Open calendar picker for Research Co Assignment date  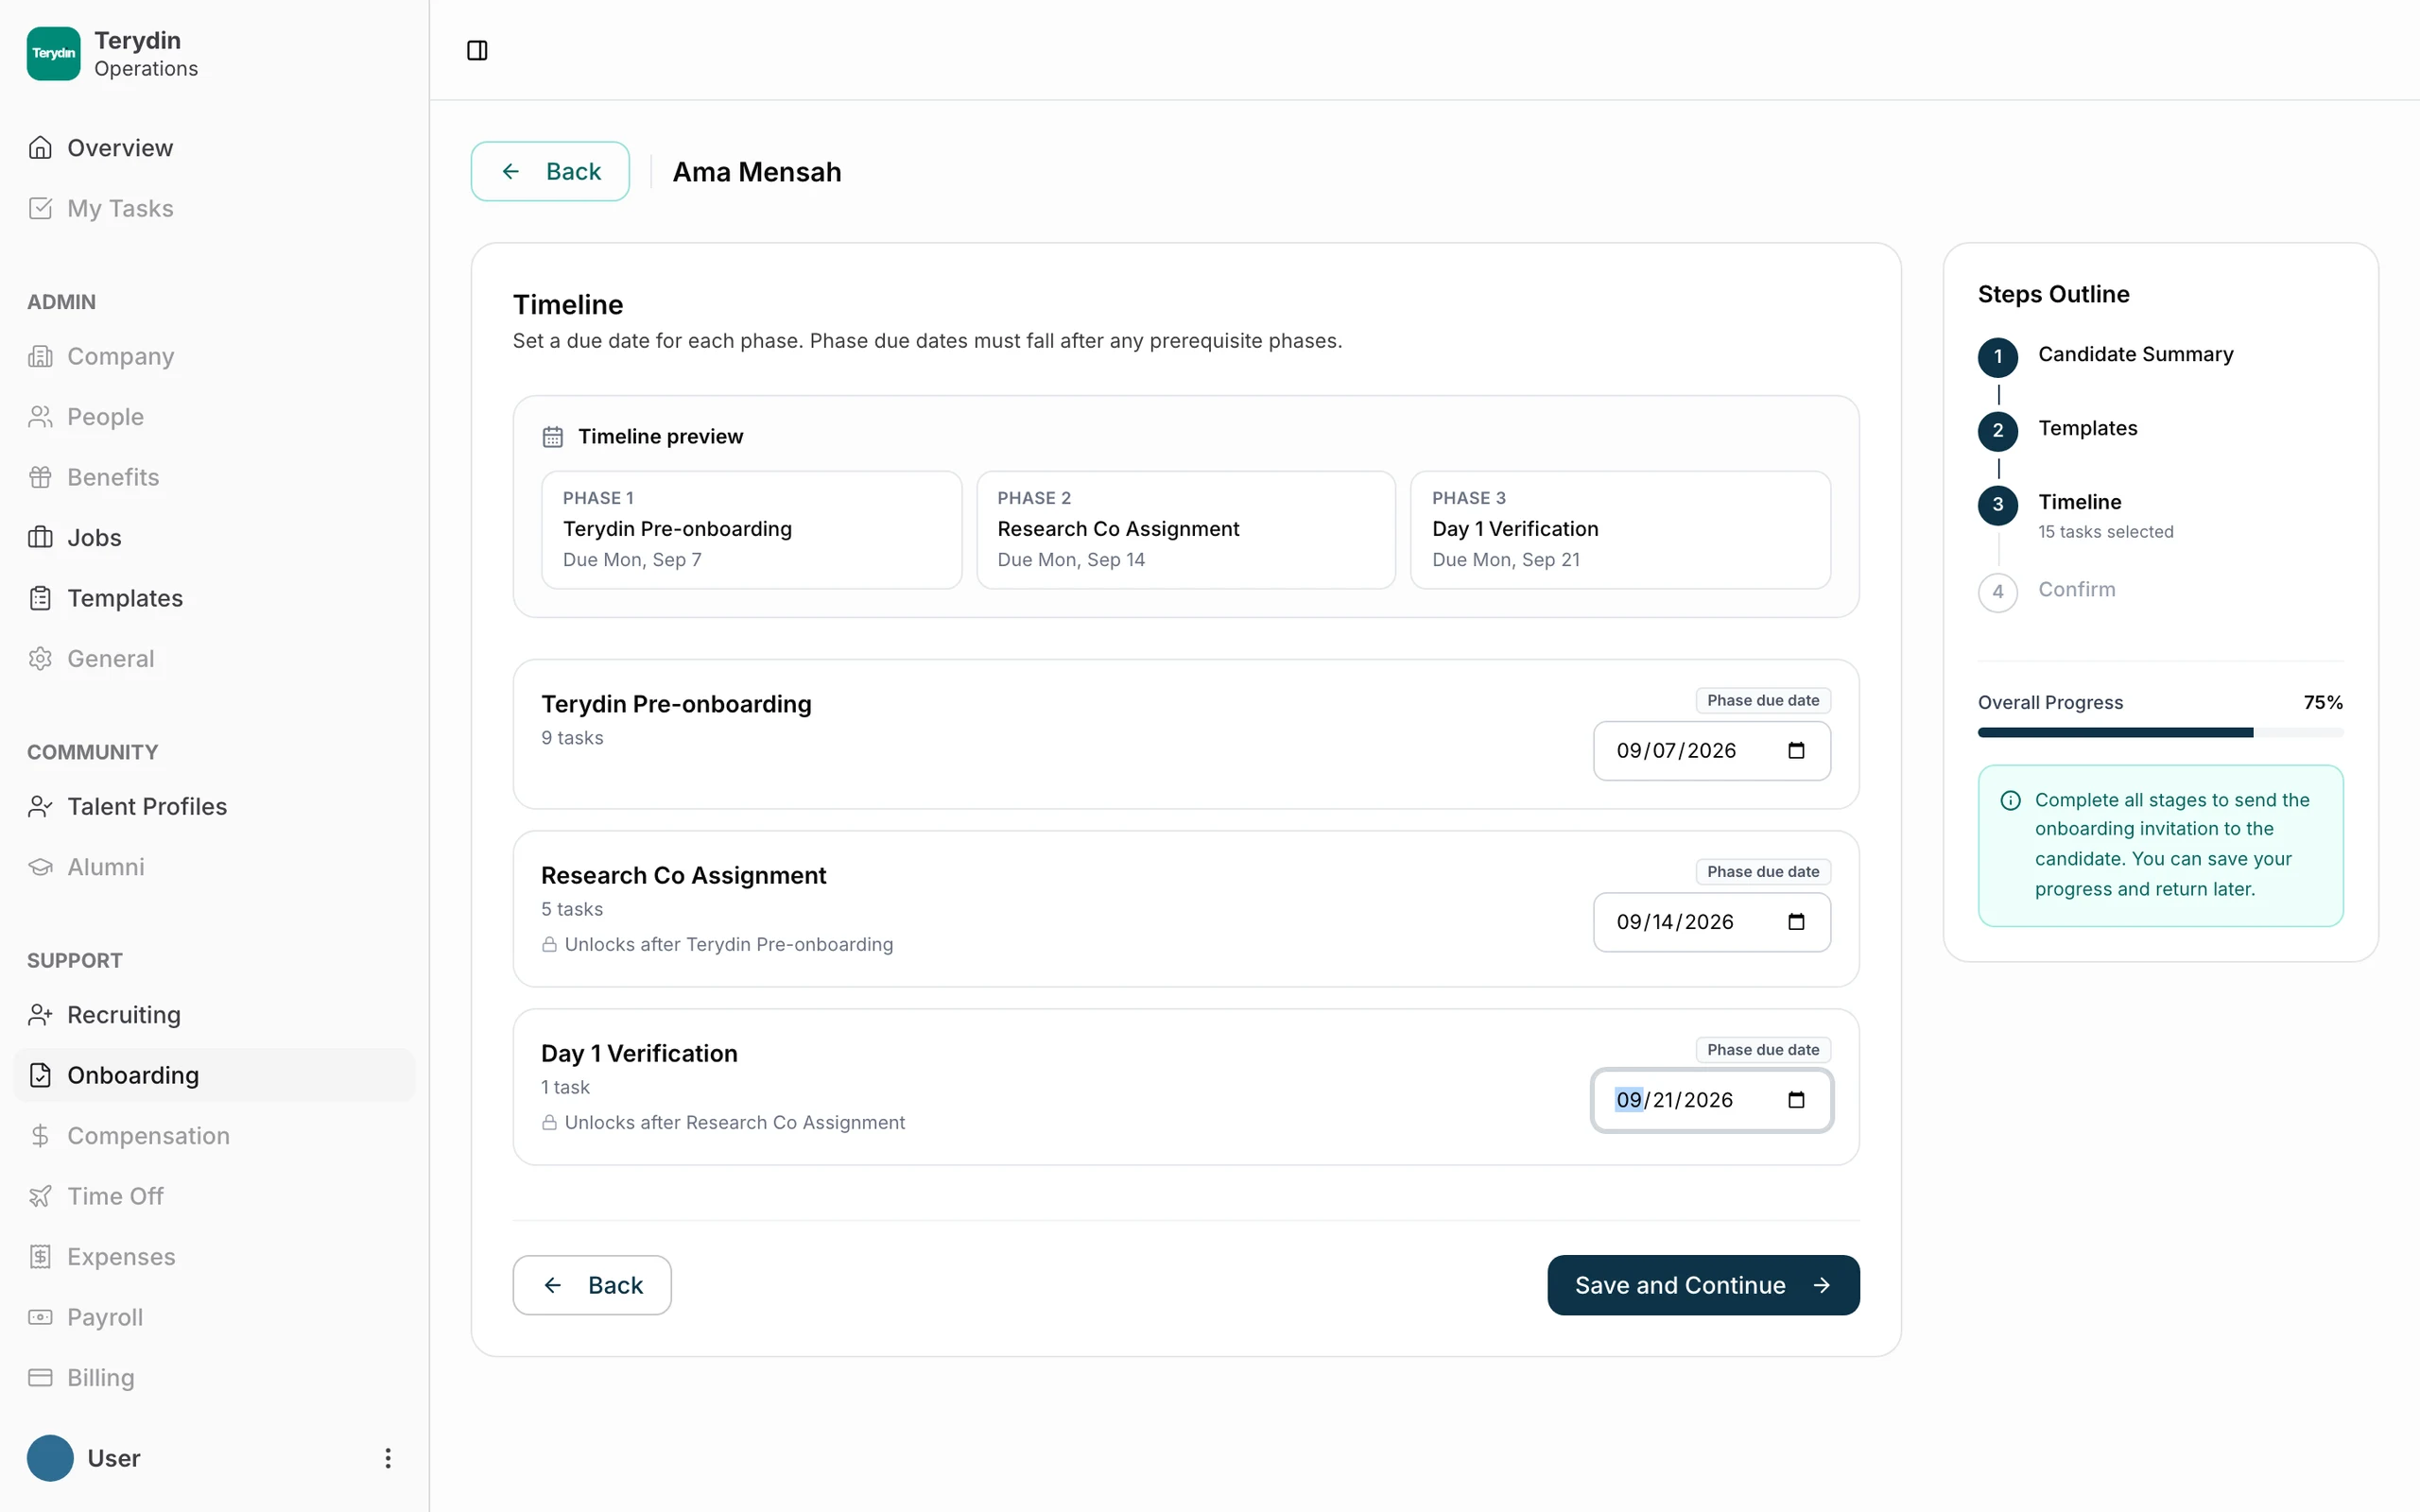1796,922
